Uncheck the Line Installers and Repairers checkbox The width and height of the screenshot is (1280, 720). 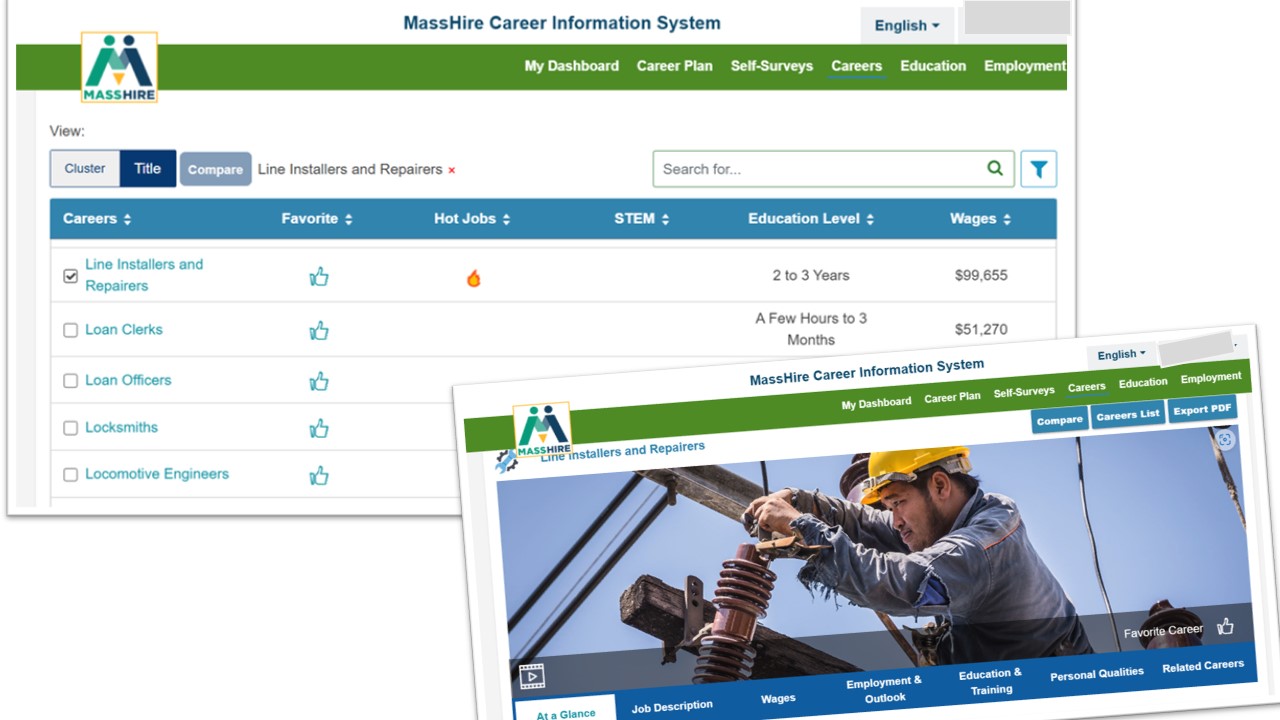pos(70,276)
